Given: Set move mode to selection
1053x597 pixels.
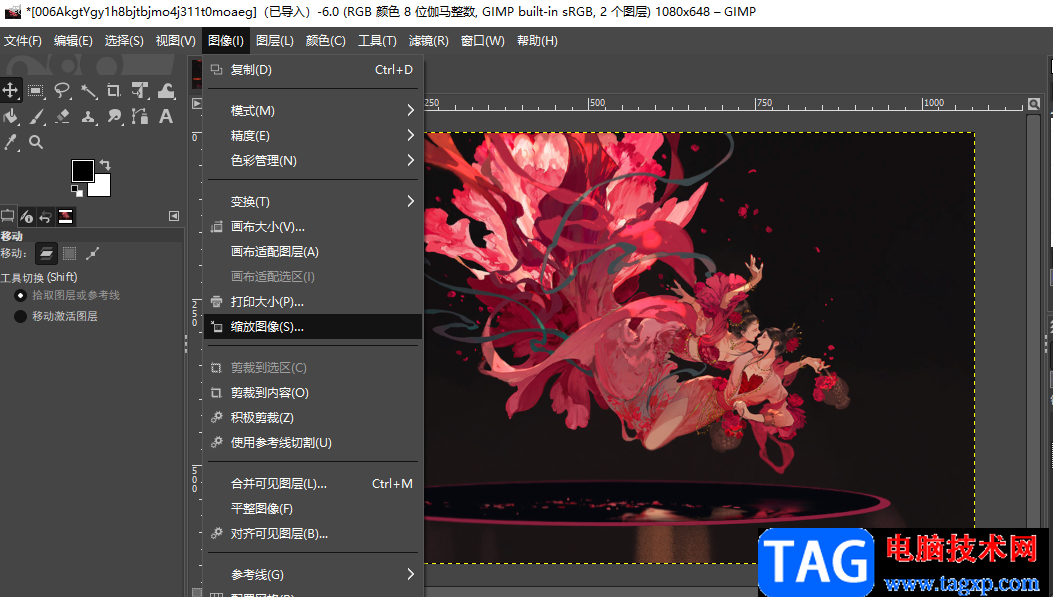Looking at the screenshot, I should point(69,253).
